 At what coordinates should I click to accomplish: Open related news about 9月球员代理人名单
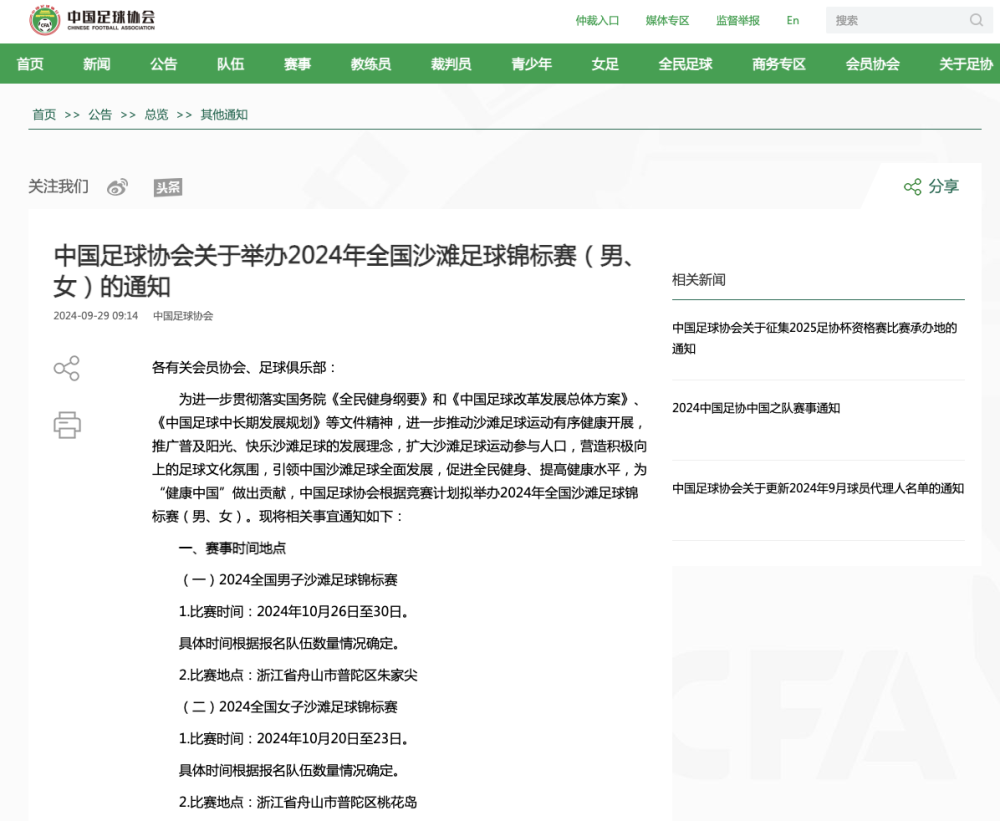click(818, 489)
